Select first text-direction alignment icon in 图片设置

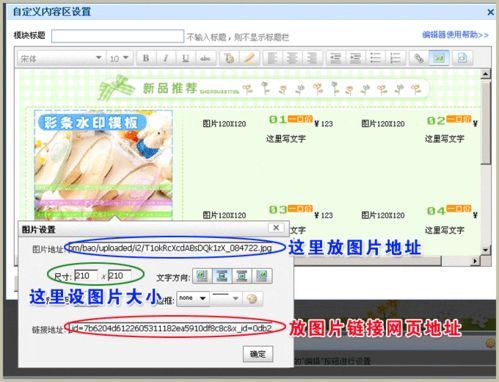[202, 276]
